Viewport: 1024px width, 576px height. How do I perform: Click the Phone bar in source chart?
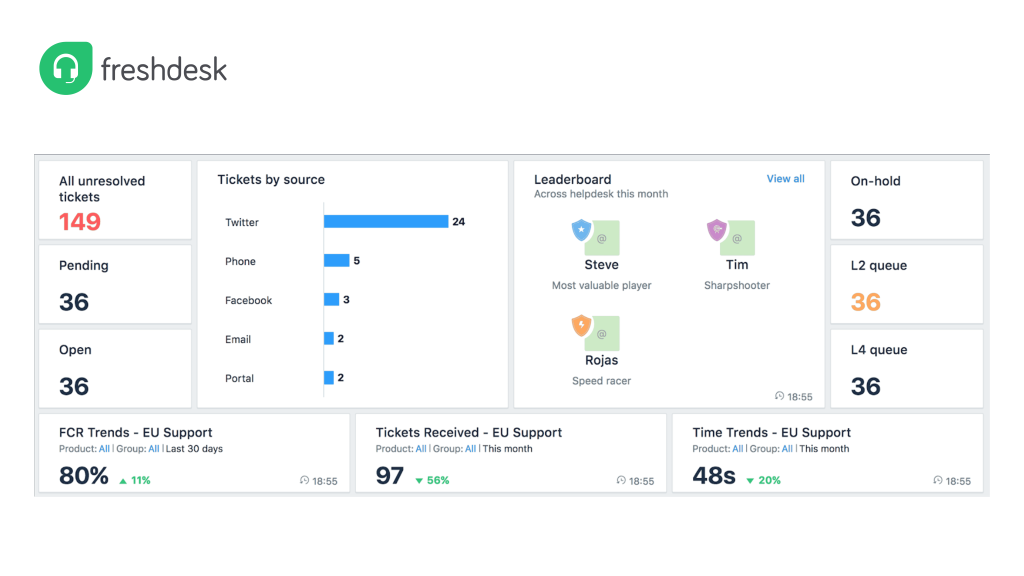(337, 261)
